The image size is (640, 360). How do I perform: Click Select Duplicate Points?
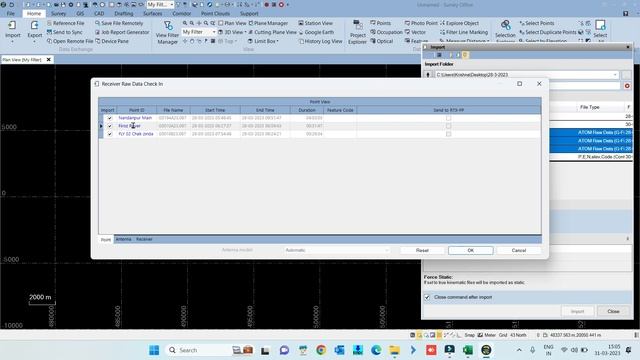click(547, 32)
